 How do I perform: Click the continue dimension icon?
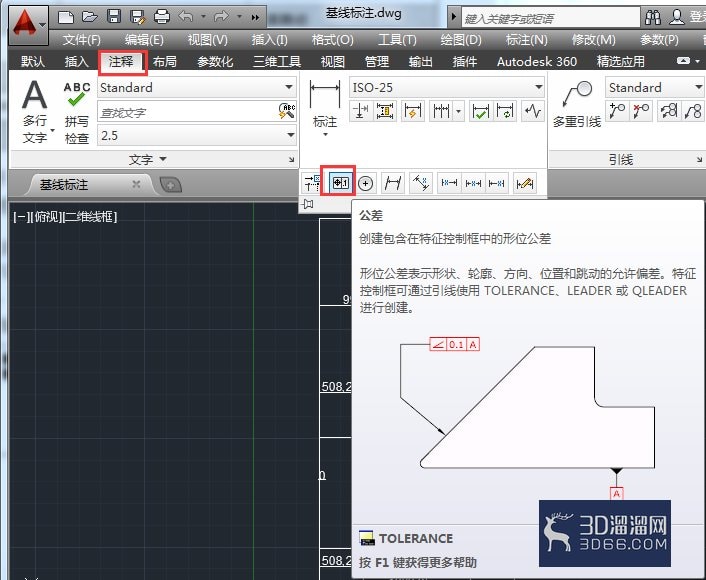point(441,111)
